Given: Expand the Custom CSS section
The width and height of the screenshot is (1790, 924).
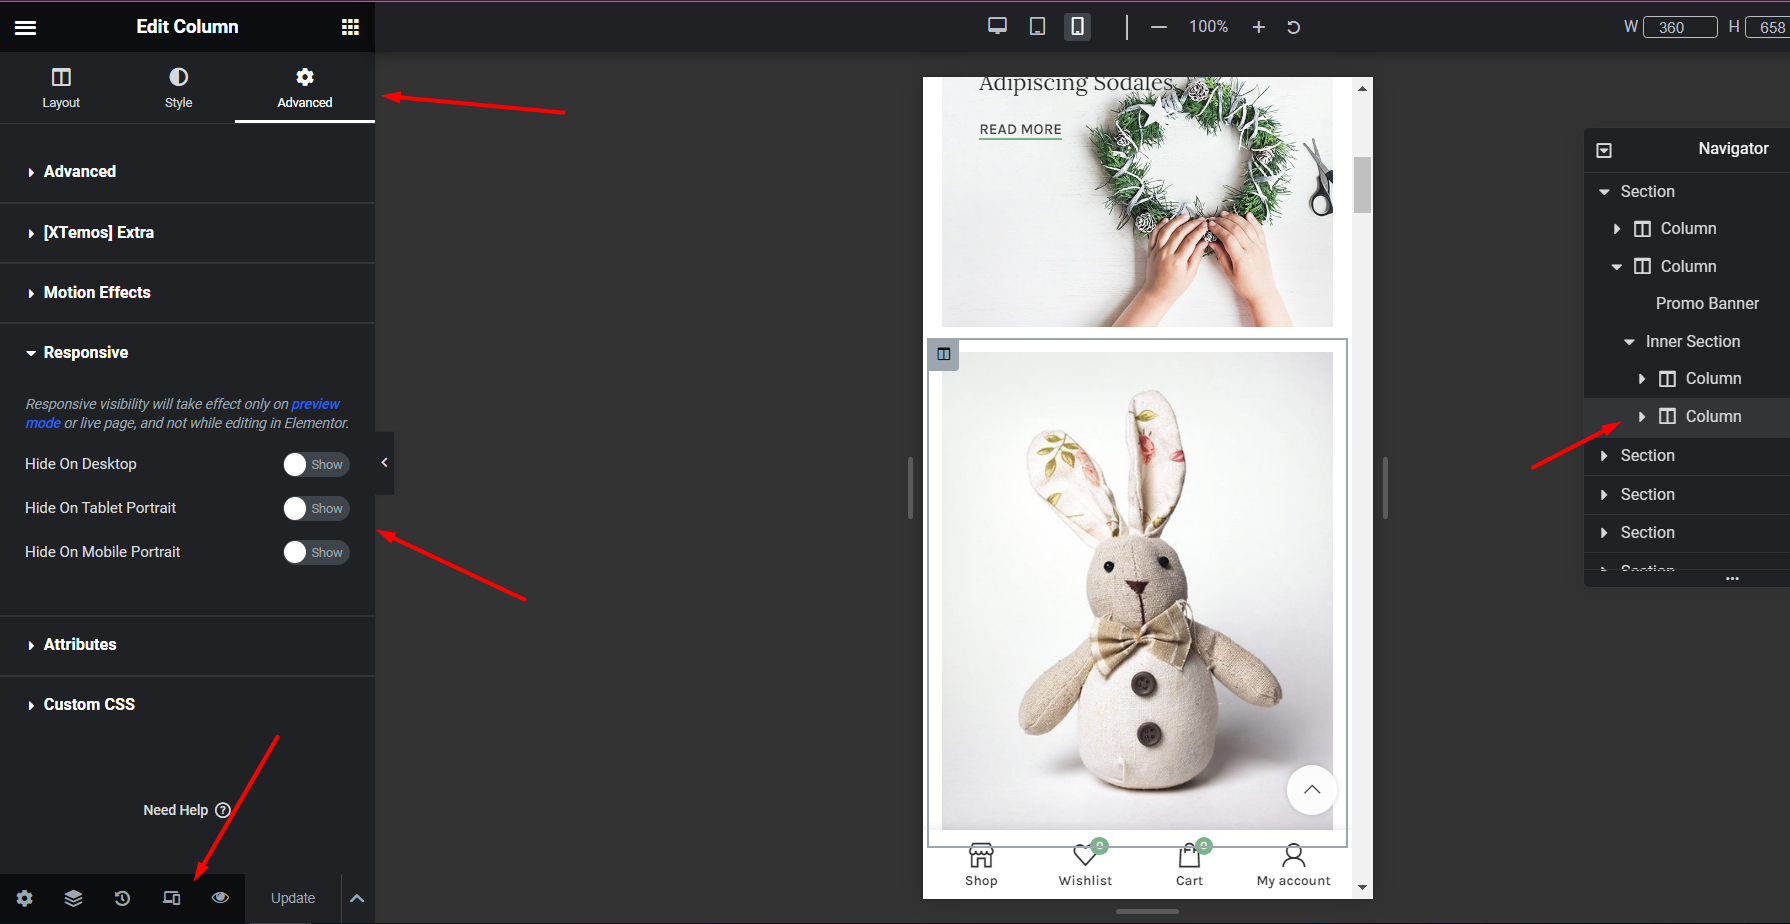Looking at the screenshot, I should point(187,704).
